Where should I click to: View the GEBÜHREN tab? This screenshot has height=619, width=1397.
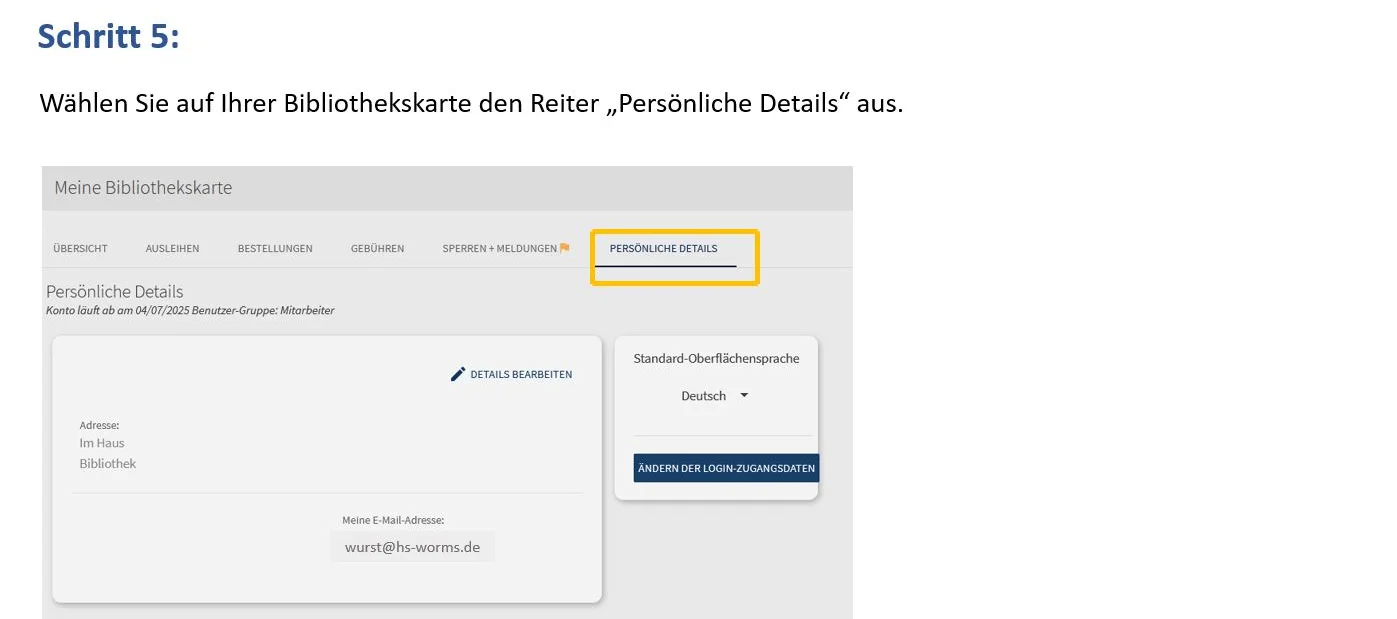pyautogui.click(x=377, y=248)
